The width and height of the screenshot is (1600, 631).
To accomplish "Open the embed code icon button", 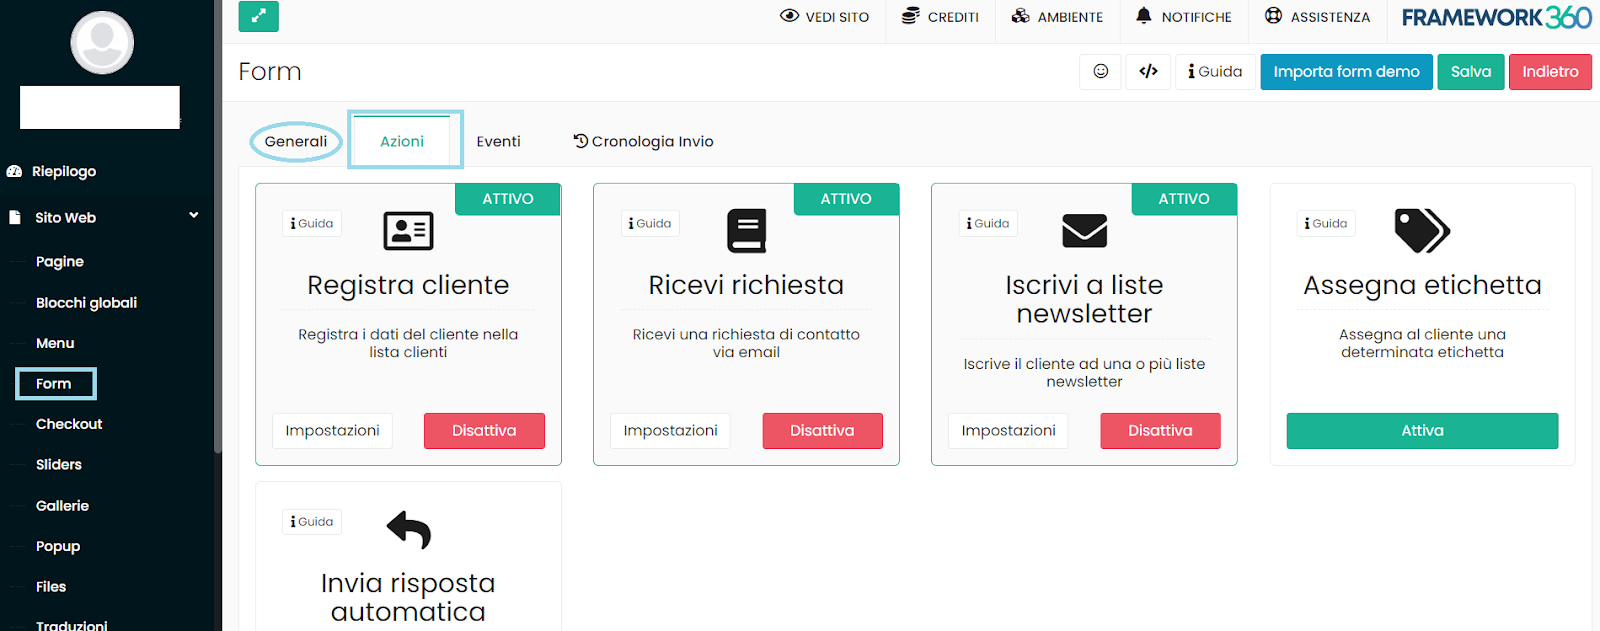I will click(x=1148, y=71).
